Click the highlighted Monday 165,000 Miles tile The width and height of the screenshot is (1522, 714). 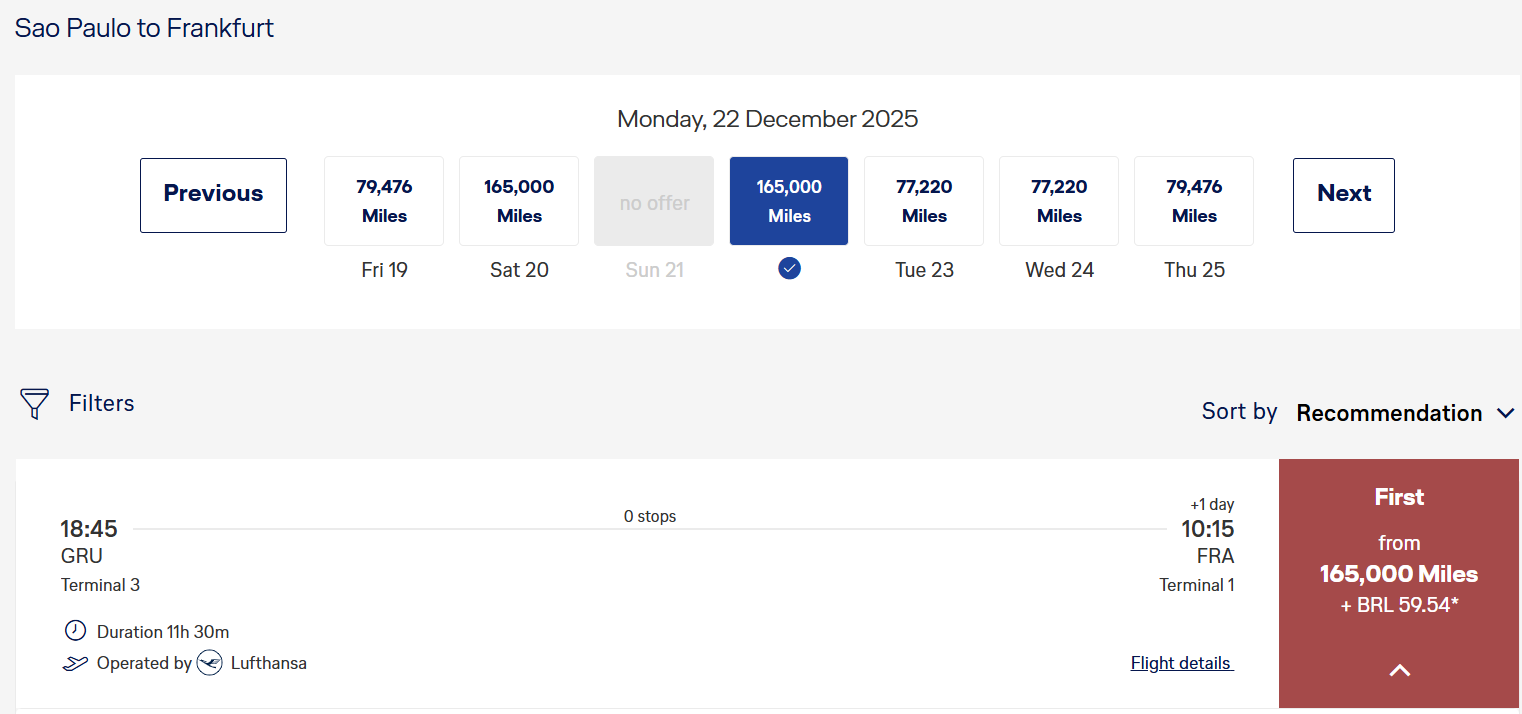tap(789, 201)
